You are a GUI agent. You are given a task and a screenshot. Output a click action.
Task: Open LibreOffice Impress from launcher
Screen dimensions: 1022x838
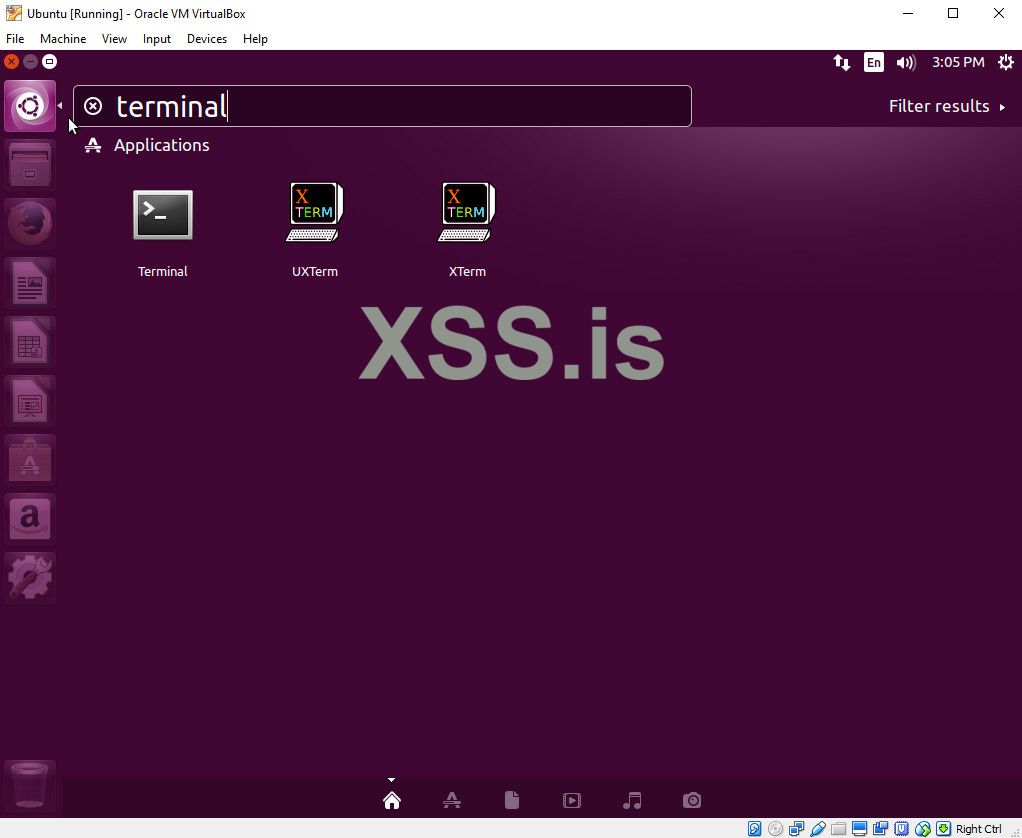(x=30, y=400)
